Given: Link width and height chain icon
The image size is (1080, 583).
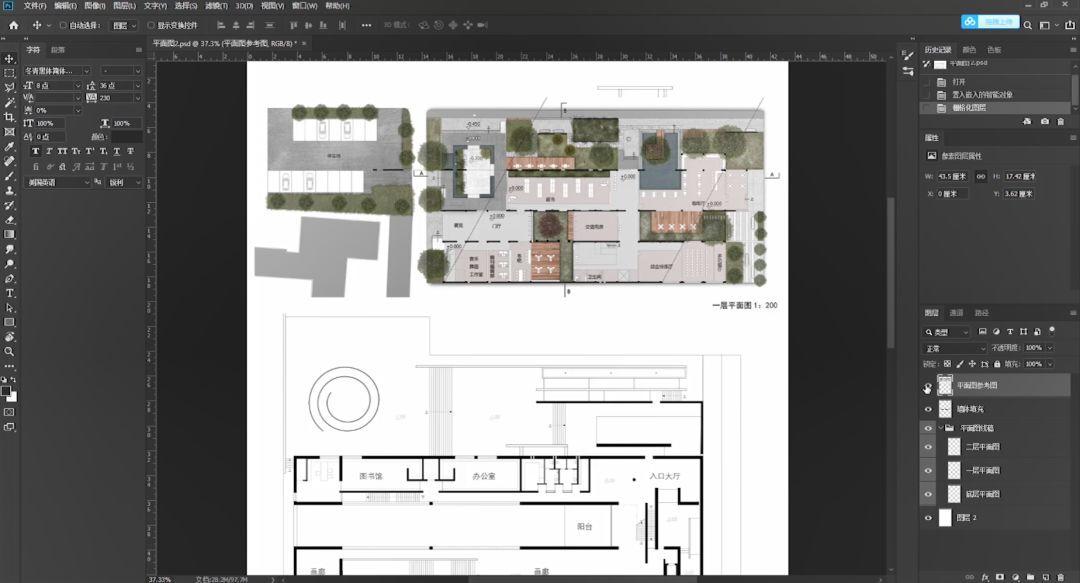Looking at the screenshot, I should [981, 176].
